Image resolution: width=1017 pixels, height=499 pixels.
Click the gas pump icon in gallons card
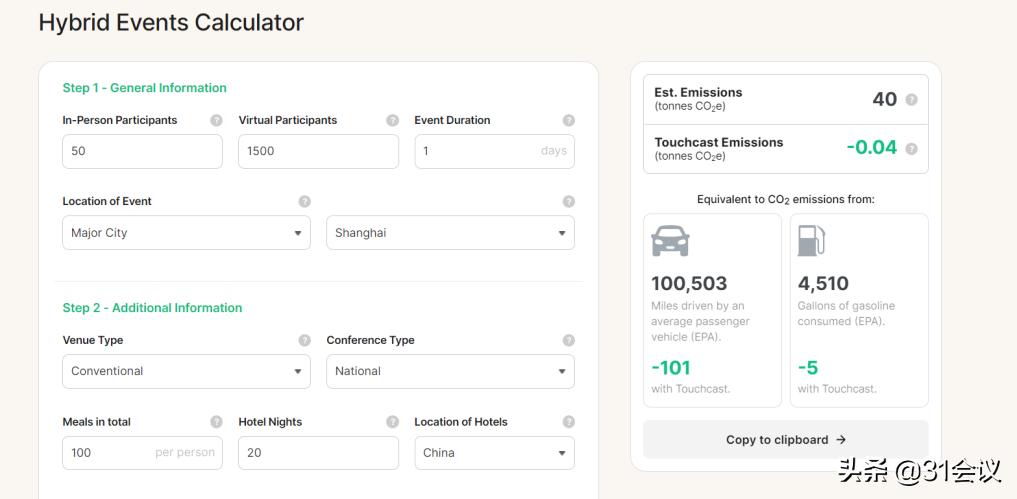811,241
